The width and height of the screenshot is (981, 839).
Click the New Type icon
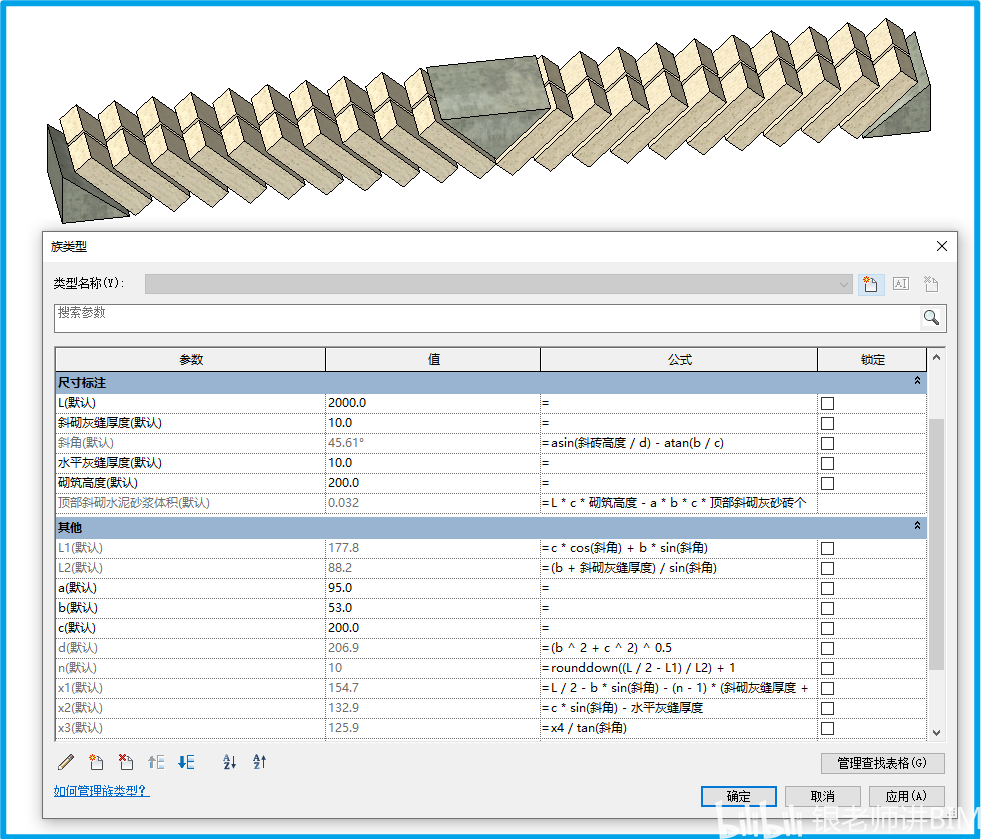pos(871,284)
